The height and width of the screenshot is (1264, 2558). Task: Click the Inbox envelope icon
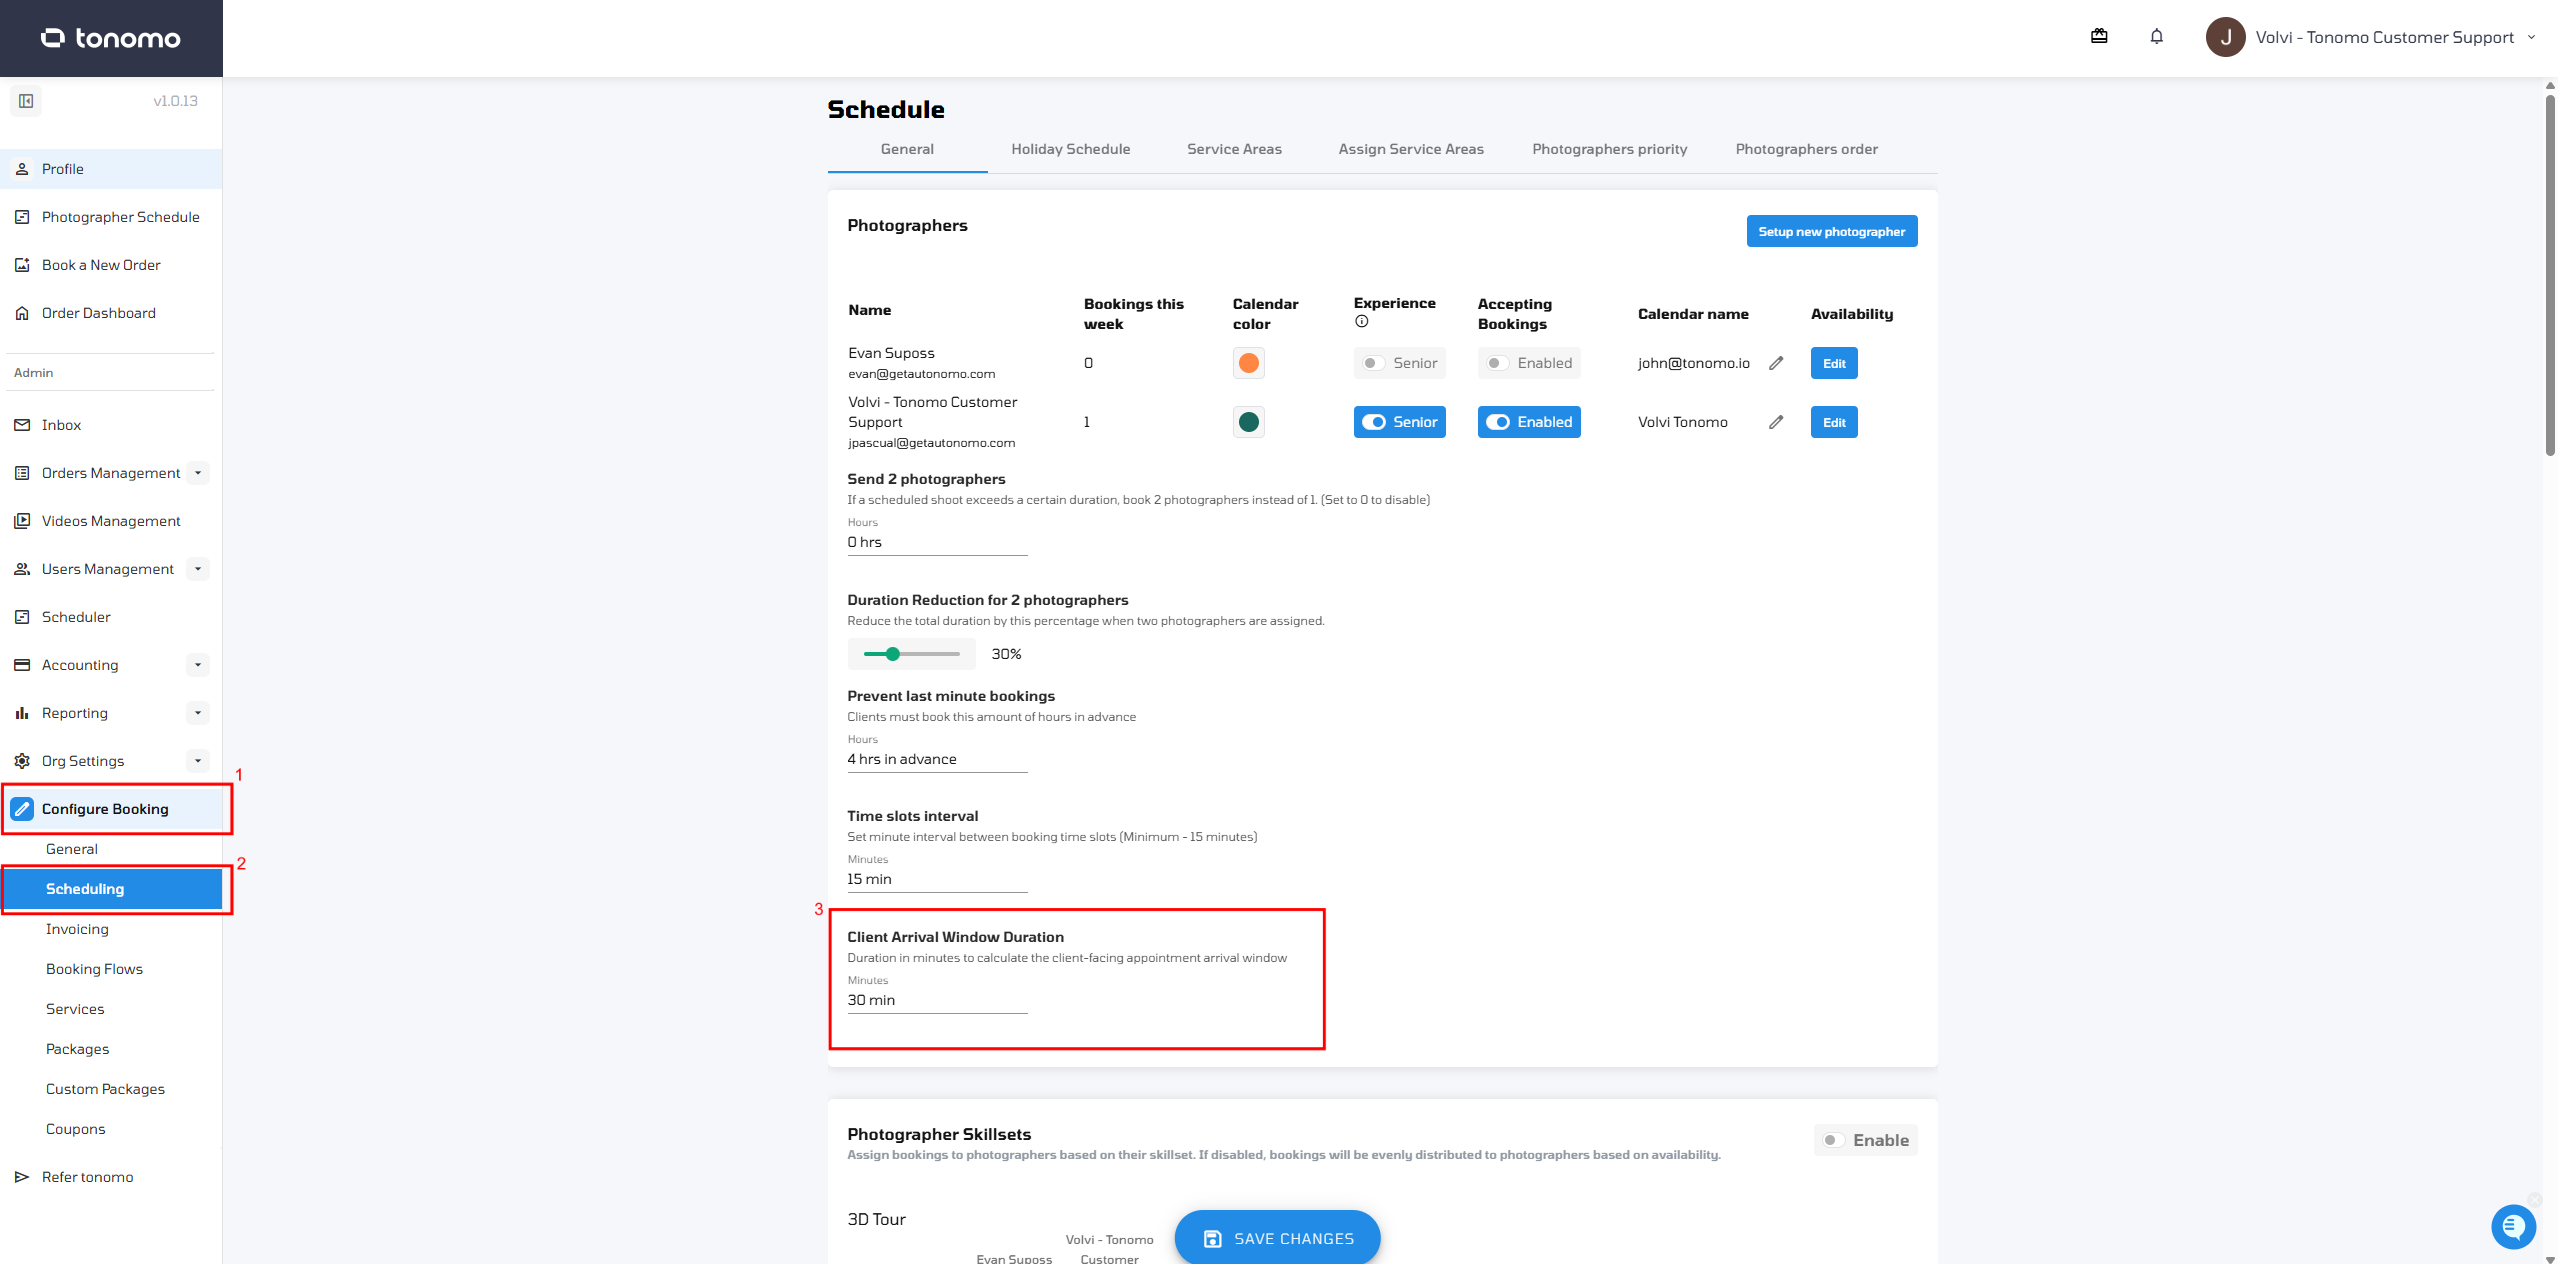pos(22,425)
